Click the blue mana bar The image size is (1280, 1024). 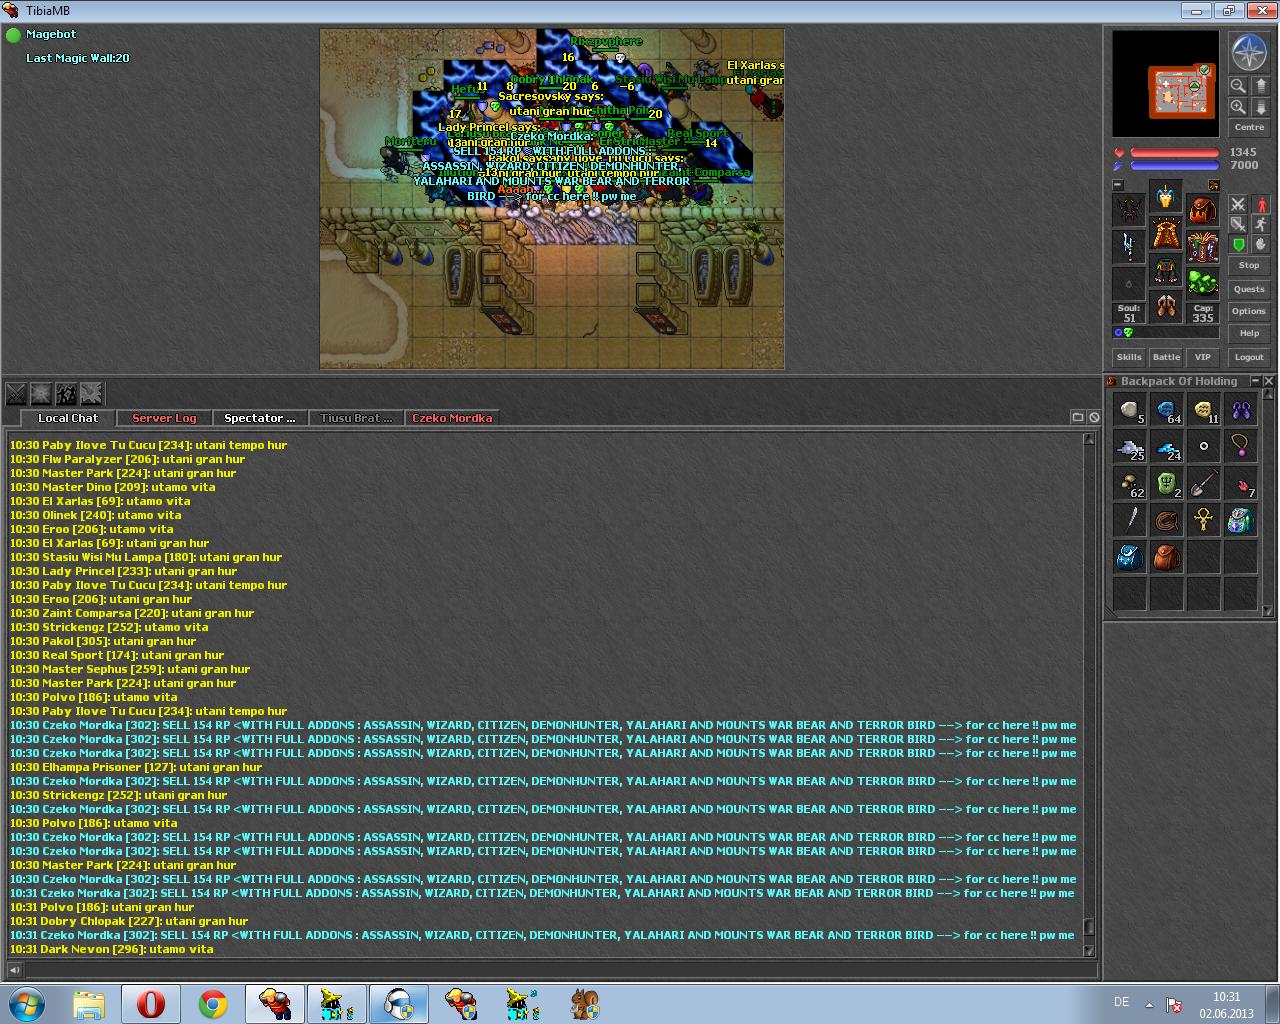pos(1174,166)
